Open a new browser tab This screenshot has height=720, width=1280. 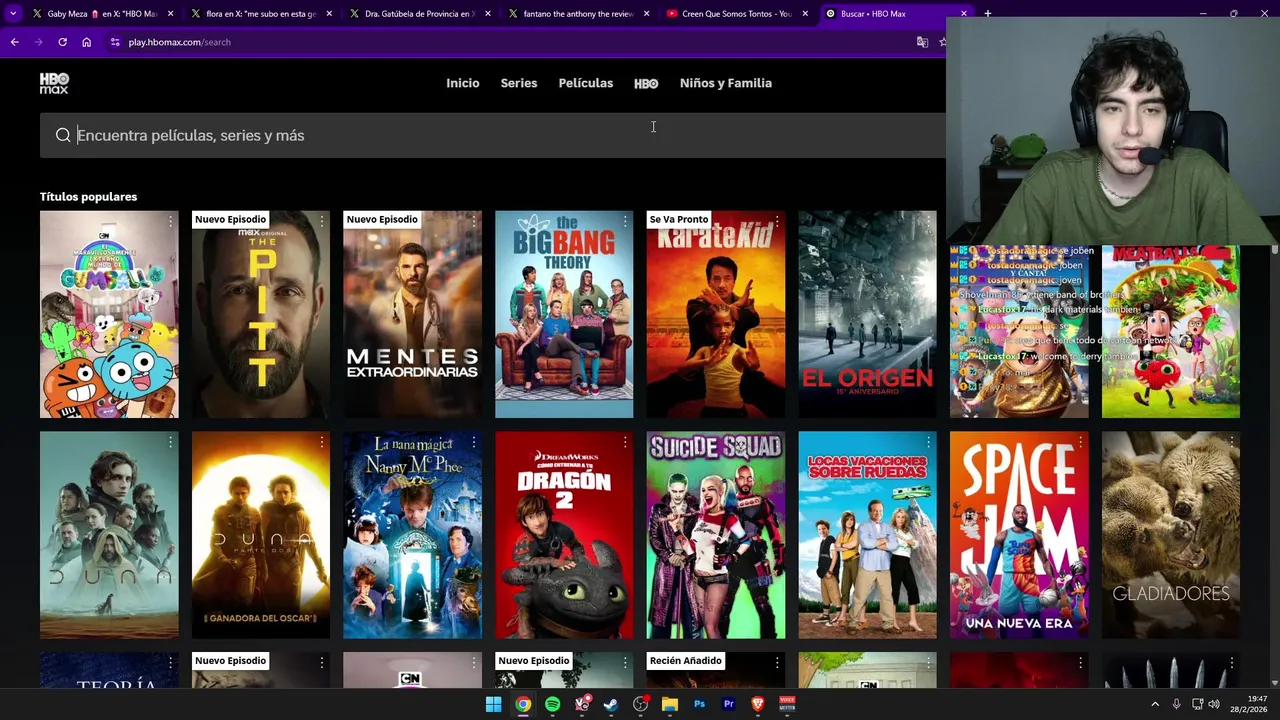tap(987, 14)
